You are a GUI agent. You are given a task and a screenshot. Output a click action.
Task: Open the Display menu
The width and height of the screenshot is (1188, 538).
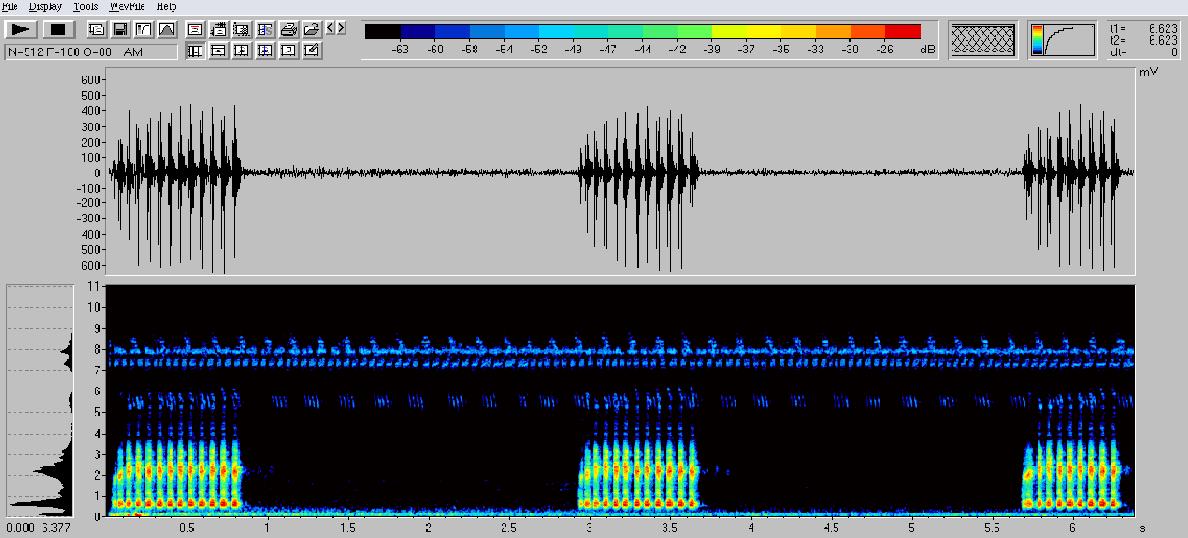point(45,6)
